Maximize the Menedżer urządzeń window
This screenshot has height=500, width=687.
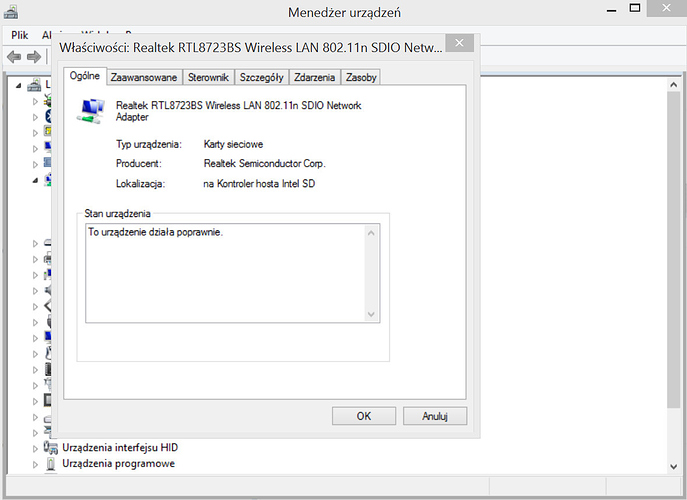(634, 8)
